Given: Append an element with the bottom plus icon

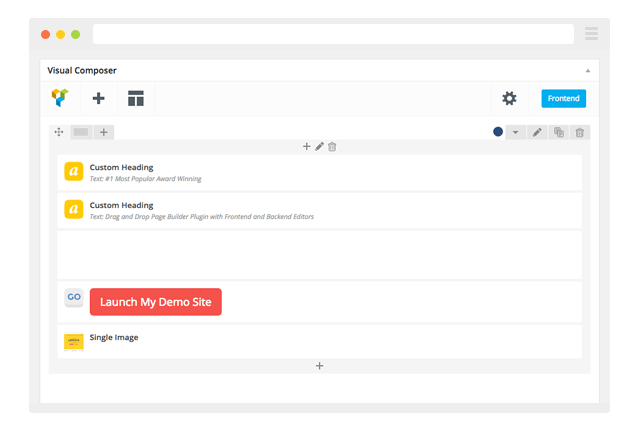Looking at the screenshot, I should click(320, 366).
